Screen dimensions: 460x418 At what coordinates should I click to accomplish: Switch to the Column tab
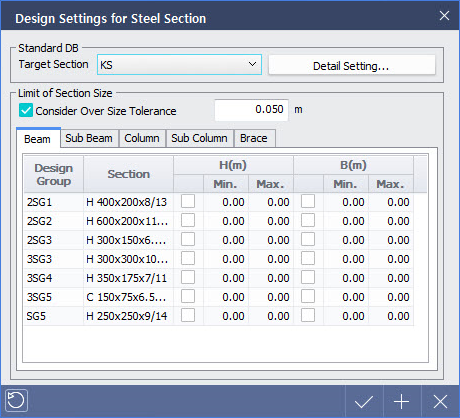point(142,138)
